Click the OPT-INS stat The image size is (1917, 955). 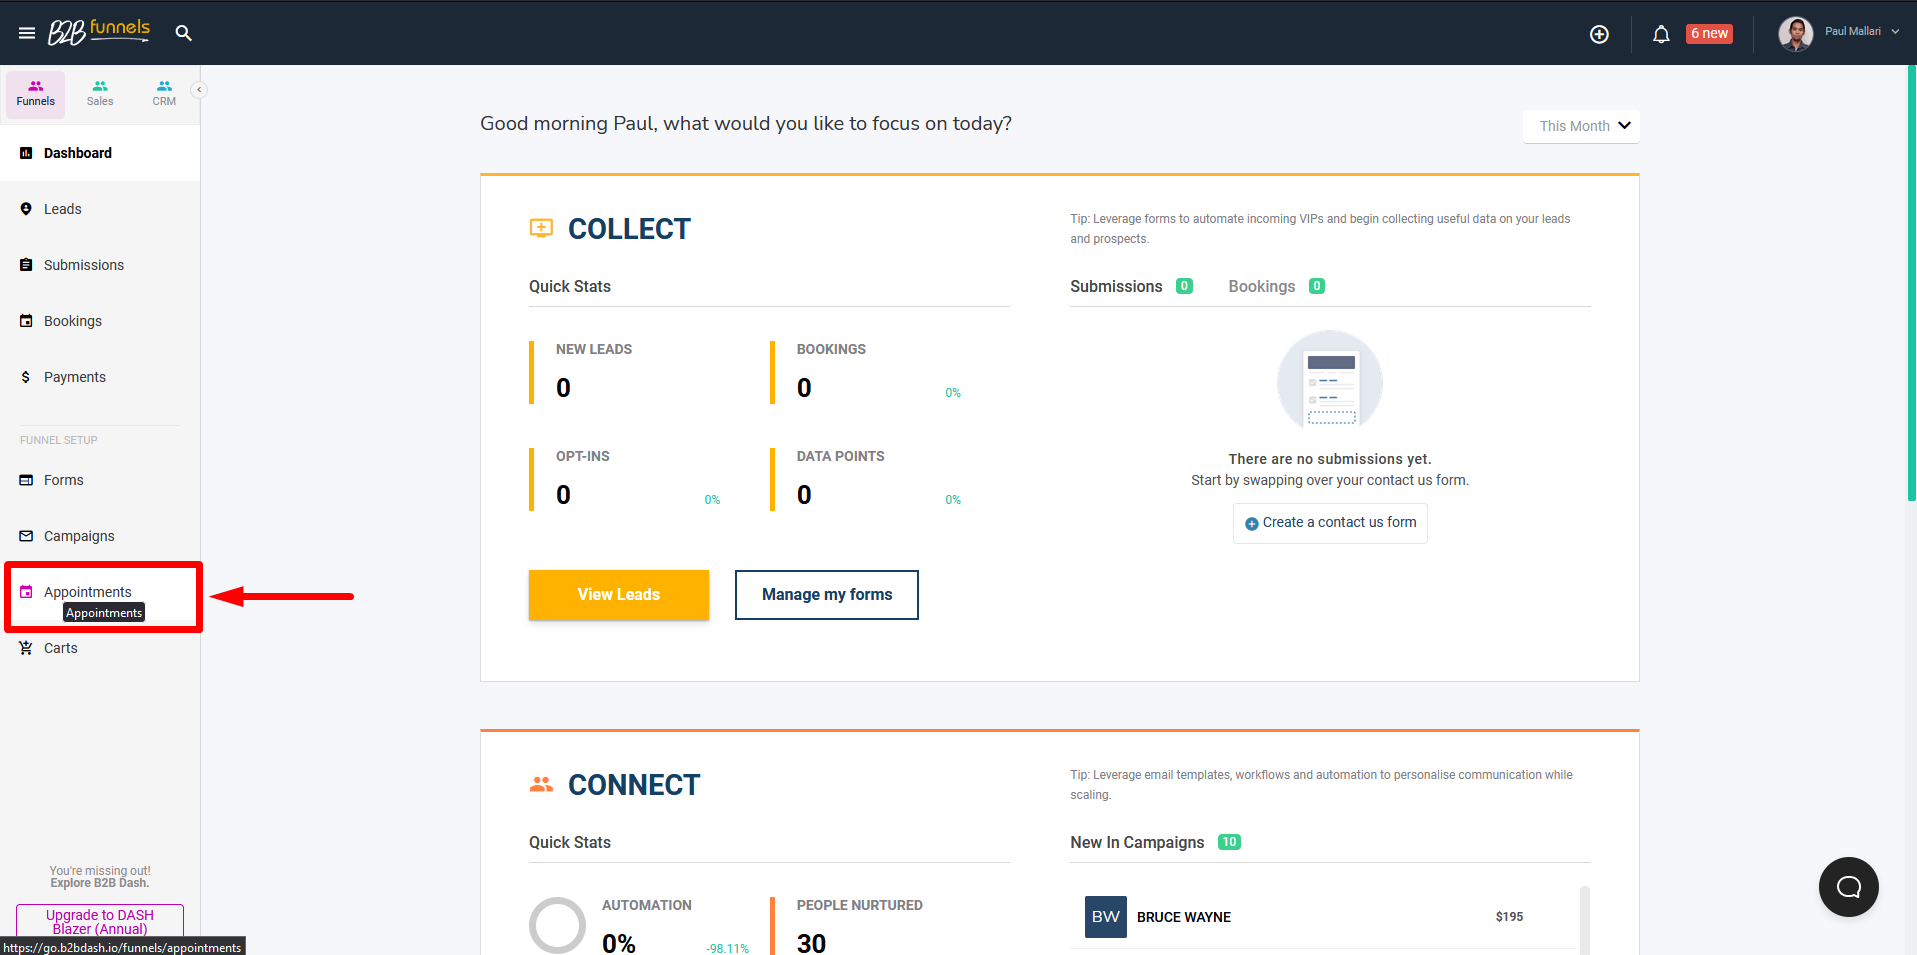pyautogui.click(x=625, y=479)
